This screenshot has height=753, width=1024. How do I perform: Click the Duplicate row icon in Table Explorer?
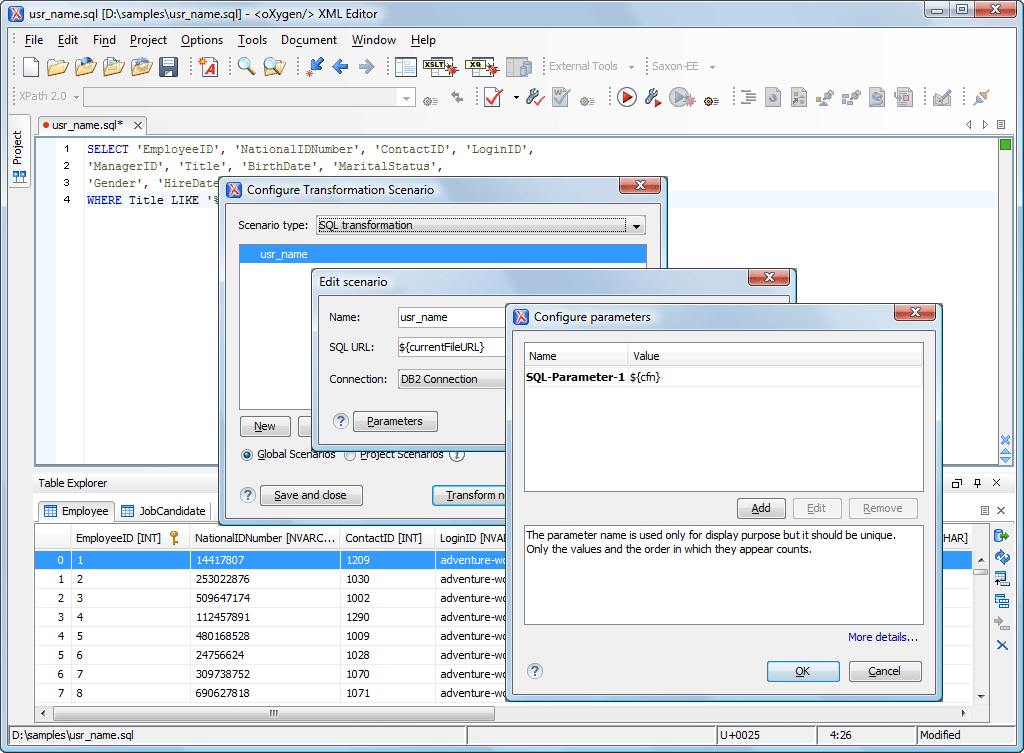1002,600
